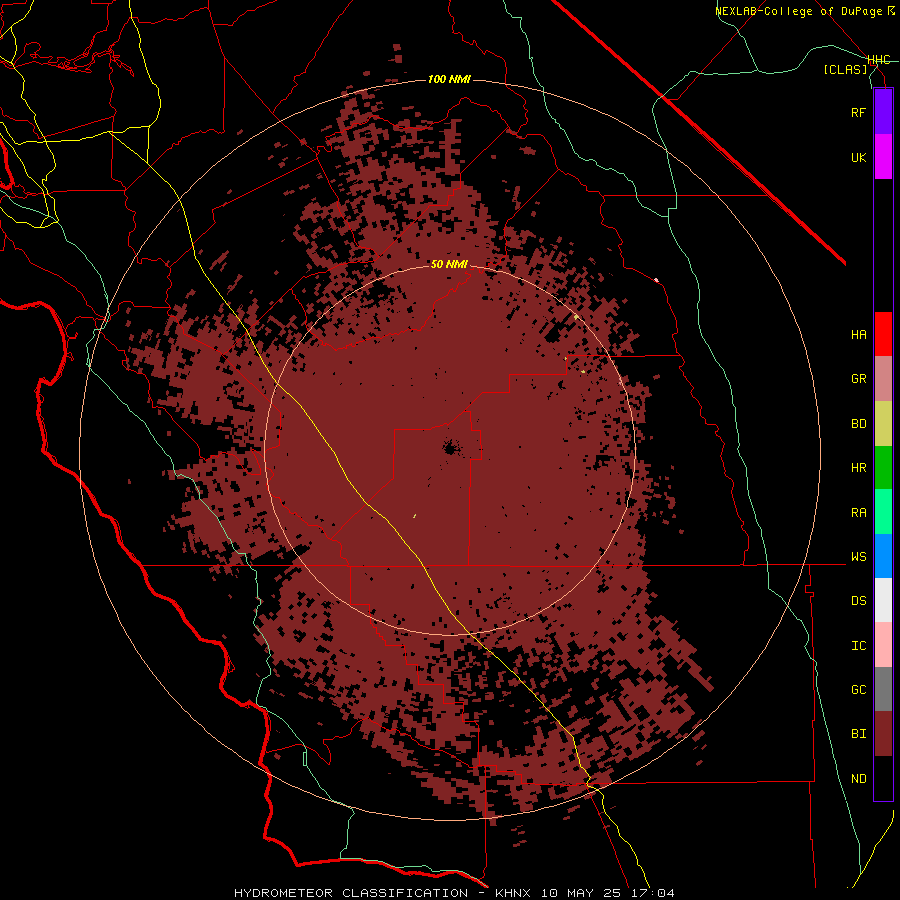This screenshot has height=900, width=900.
Task: Select the GR pink legend swatch
Action: click(883, 379)
